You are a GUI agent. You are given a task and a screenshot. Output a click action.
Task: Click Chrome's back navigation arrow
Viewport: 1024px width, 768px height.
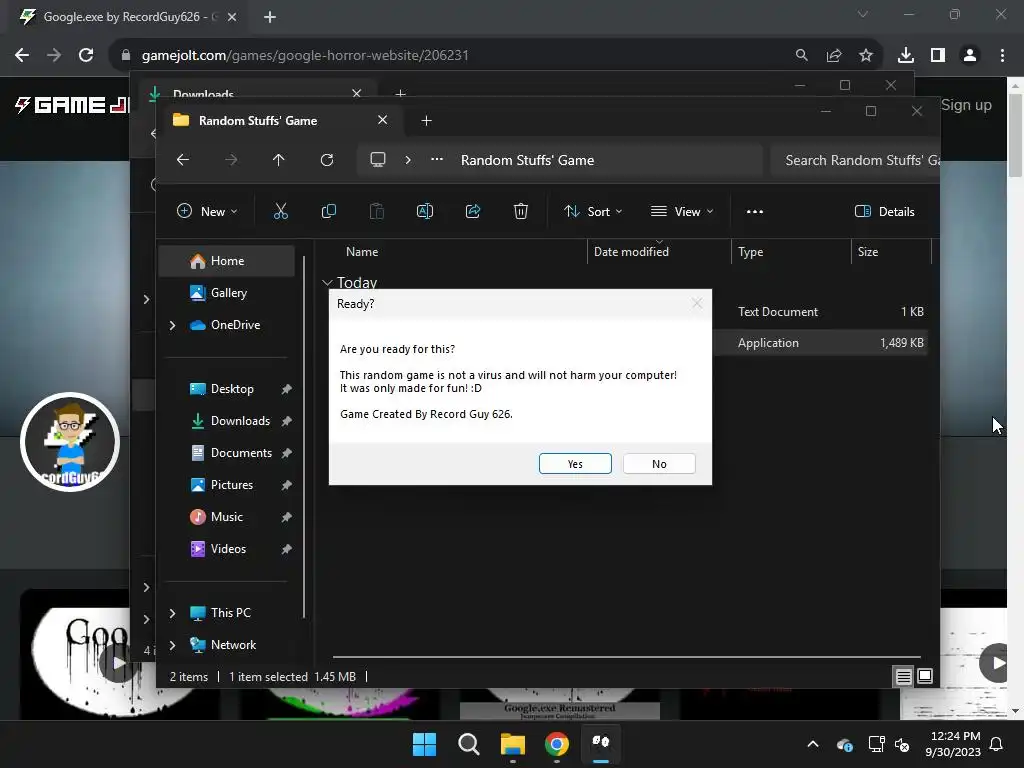22,55
